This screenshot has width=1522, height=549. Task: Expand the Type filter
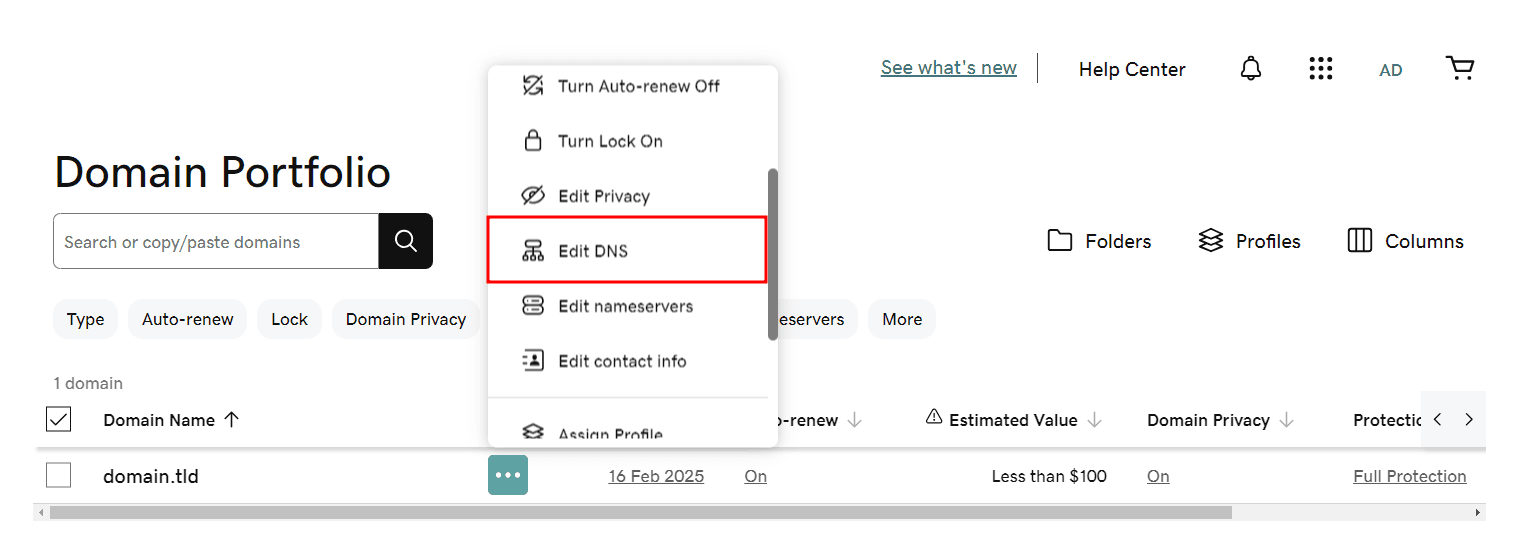85,320
